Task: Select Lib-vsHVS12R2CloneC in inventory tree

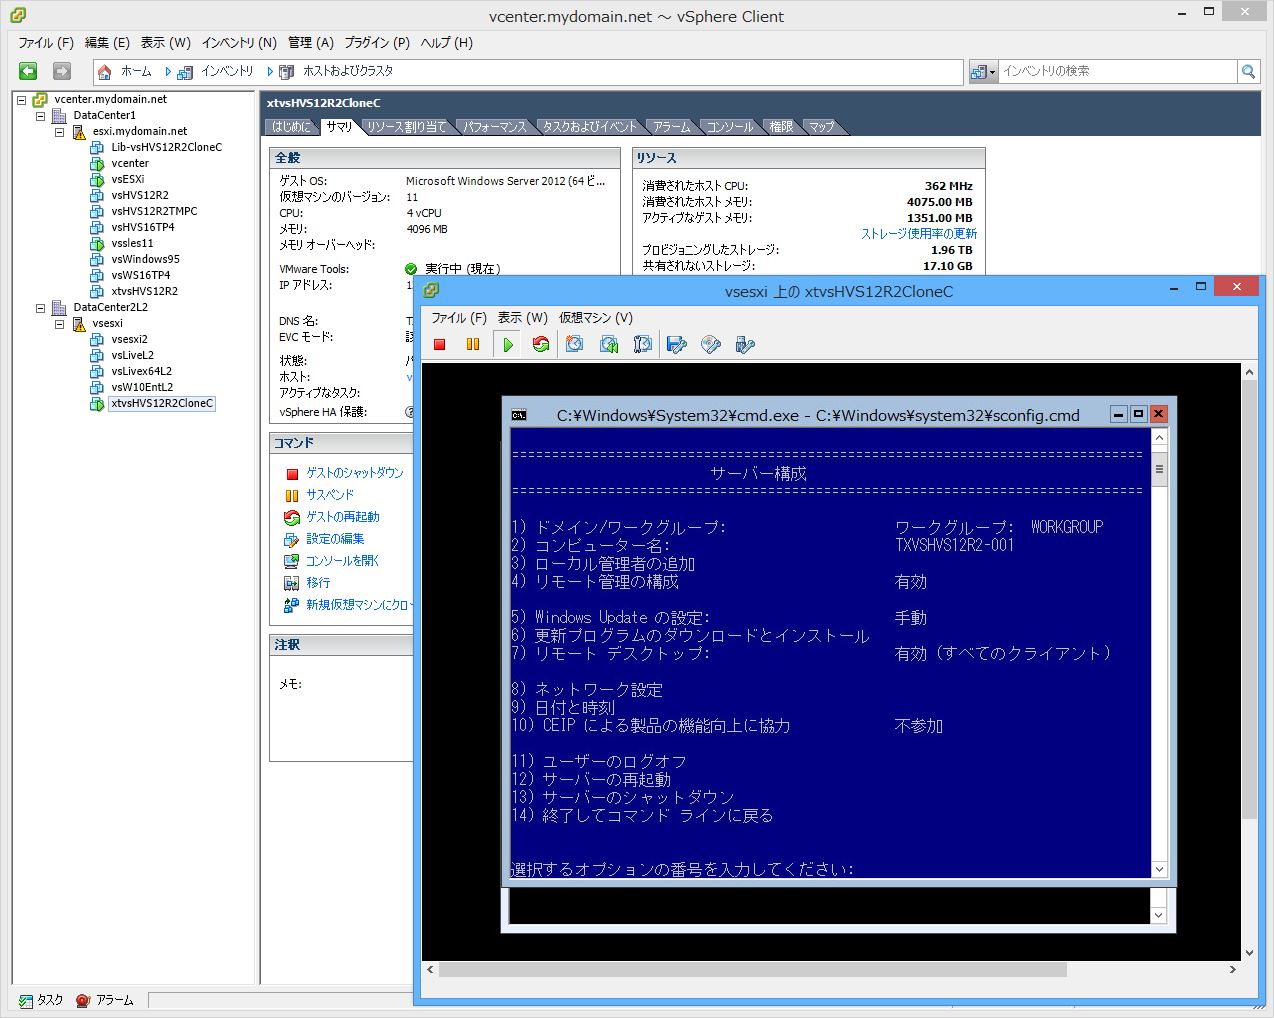Action: pos(166,147)
